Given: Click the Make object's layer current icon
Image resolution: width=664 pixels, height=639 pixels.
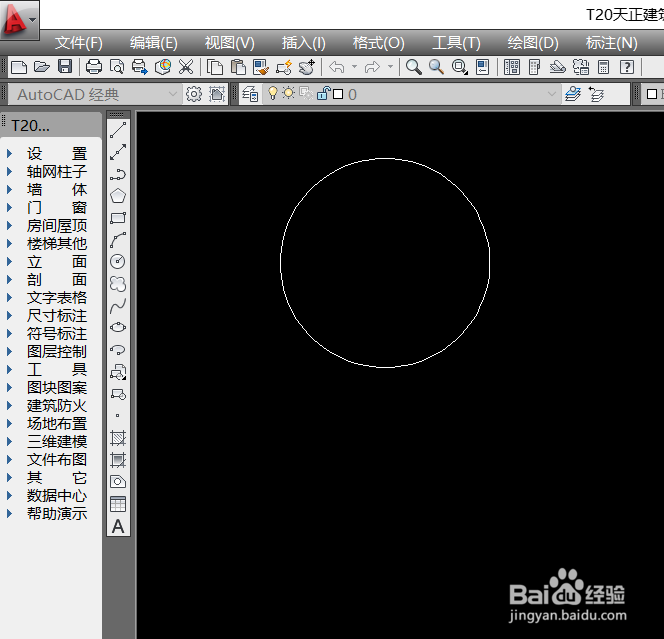Looking at the screenshot, I should (573, 94).
